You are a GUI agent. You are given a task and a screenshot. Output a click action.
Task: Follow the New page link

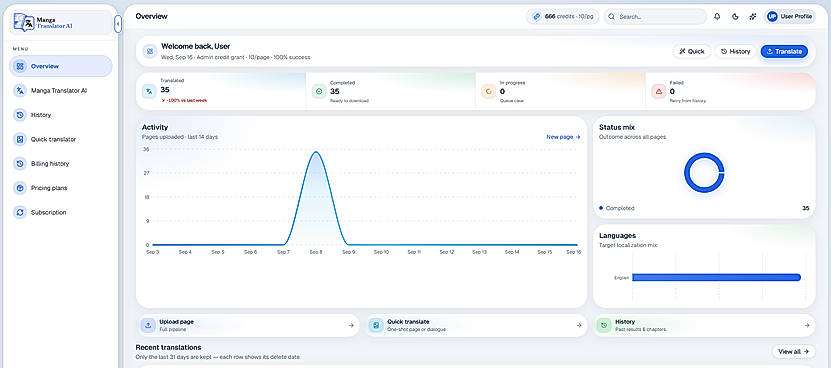tap(563, 137)
